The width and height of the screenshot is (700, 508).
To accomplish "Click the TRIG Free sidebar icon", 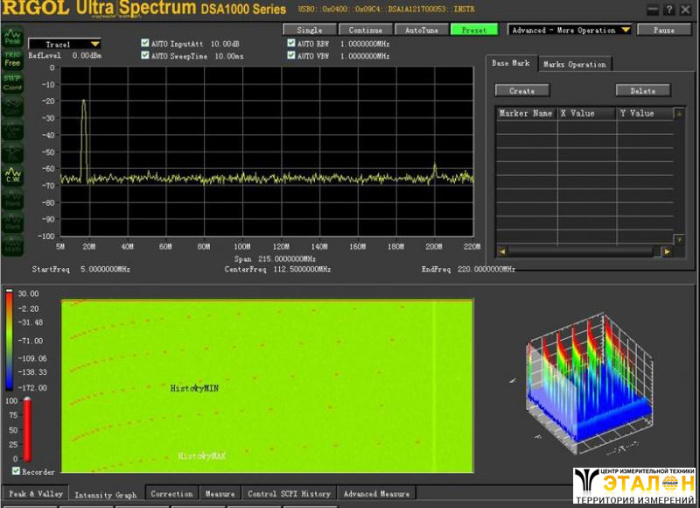I will (x=12, y=59).
